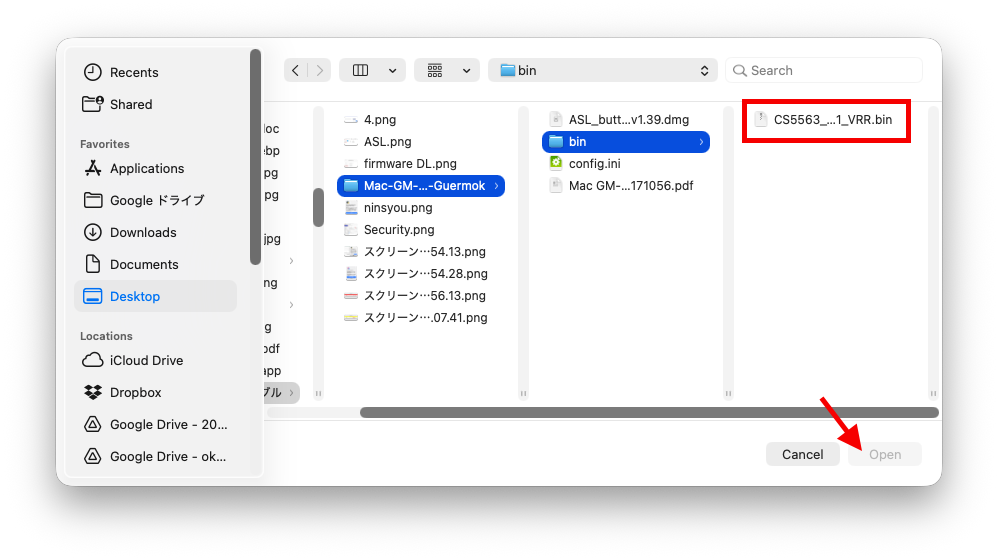
Task: Open Recents in the sidebar
Action: (134, 72)
